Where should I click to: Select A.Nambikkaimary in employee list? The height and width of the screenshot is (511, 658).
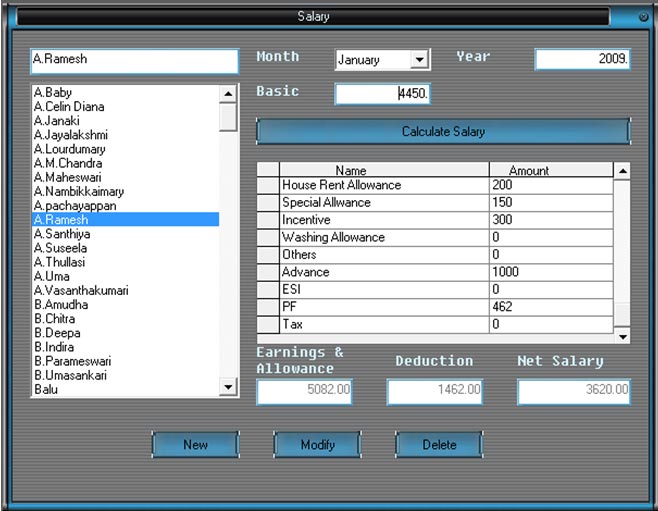pyautogui.click(x=125, y=191)
